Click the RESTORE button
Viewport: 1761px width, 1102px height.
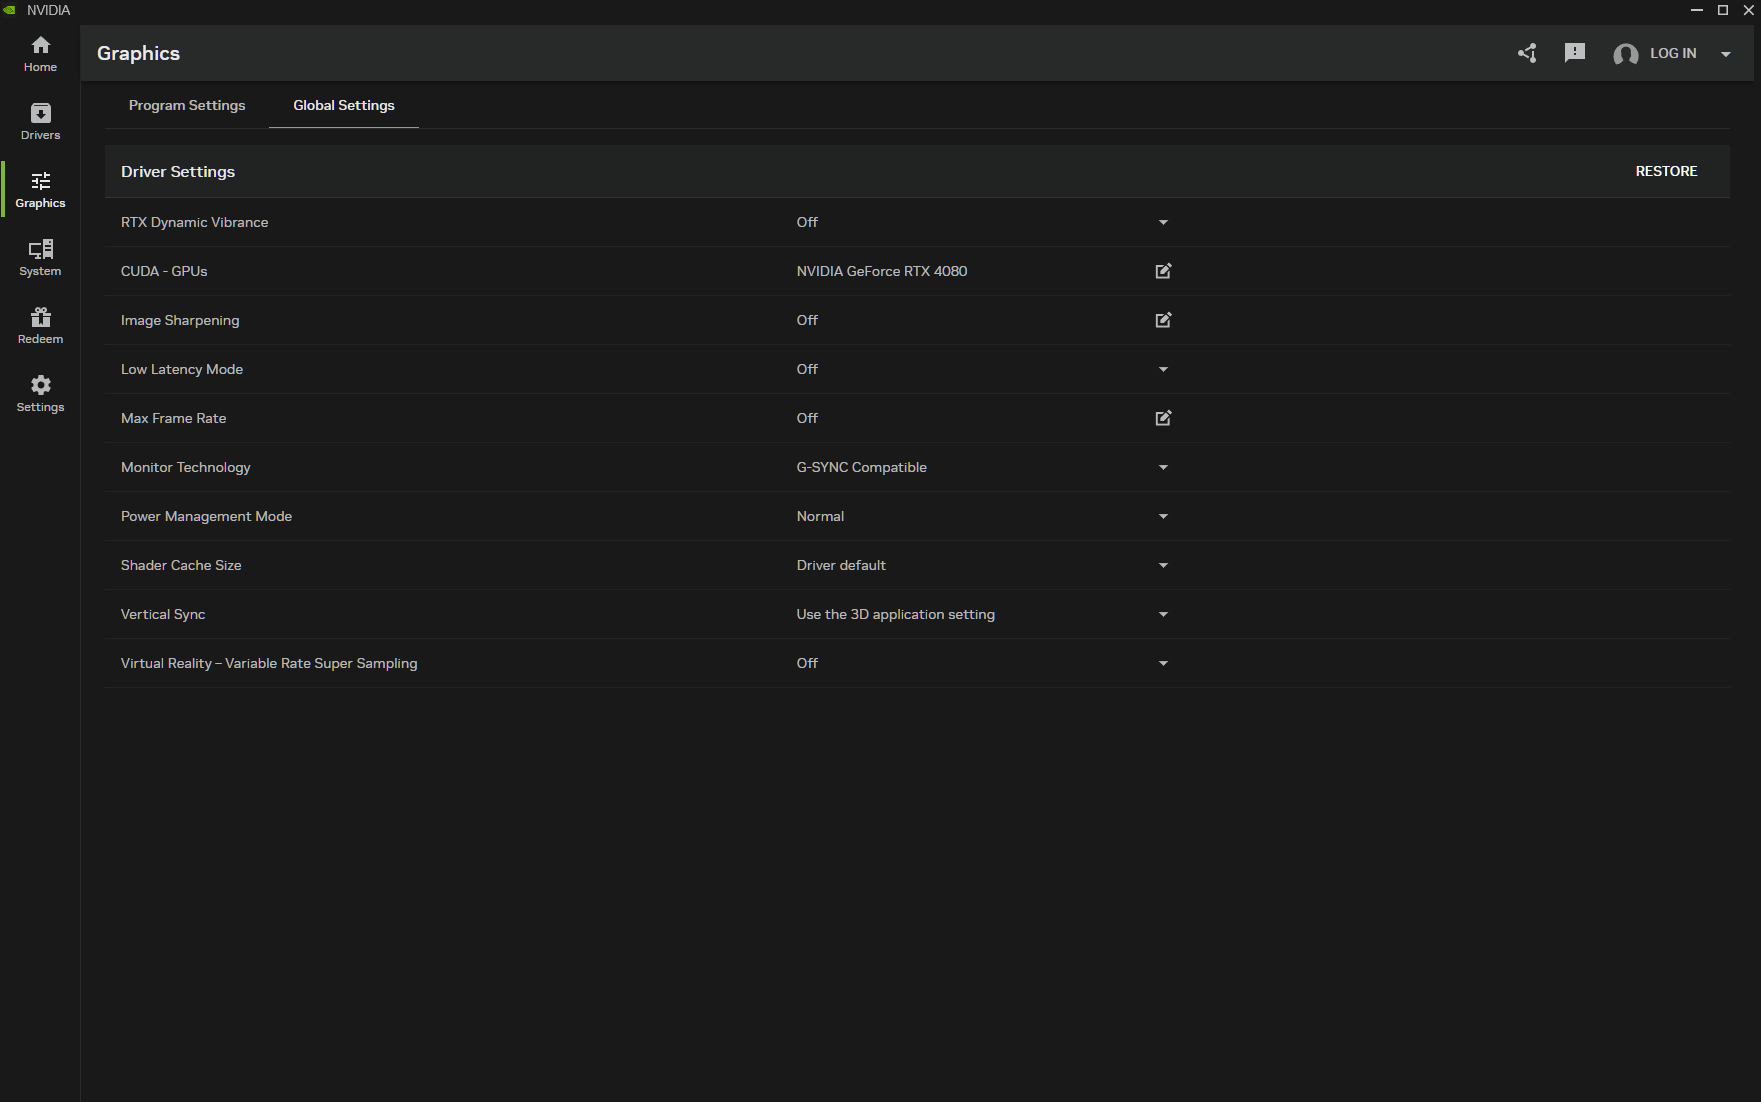tap(1666, 171)
